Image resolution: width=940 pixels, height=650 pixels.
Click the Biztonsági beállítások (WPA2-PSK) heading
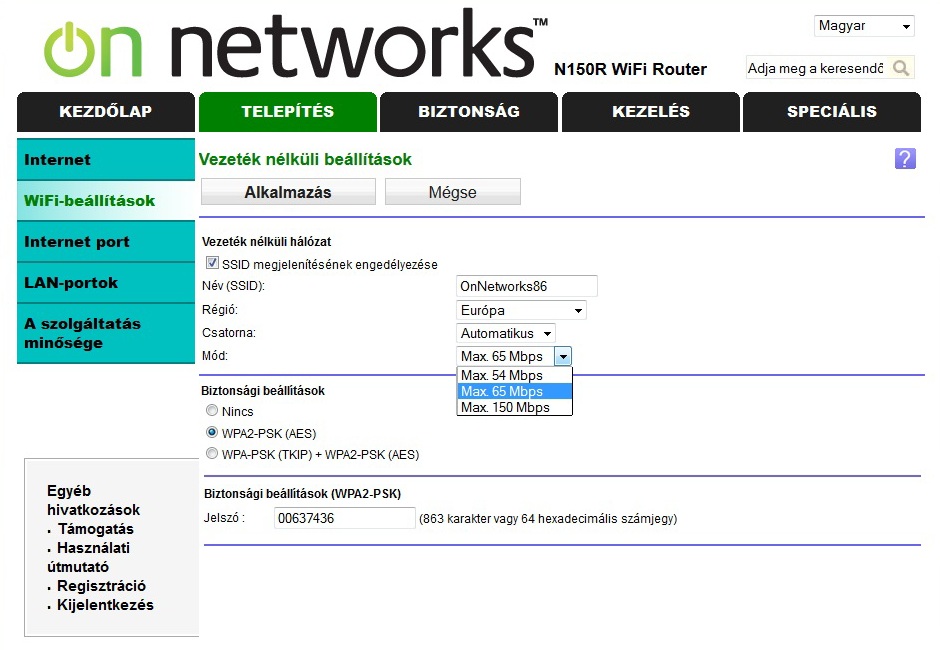click(x=302, y=493)
